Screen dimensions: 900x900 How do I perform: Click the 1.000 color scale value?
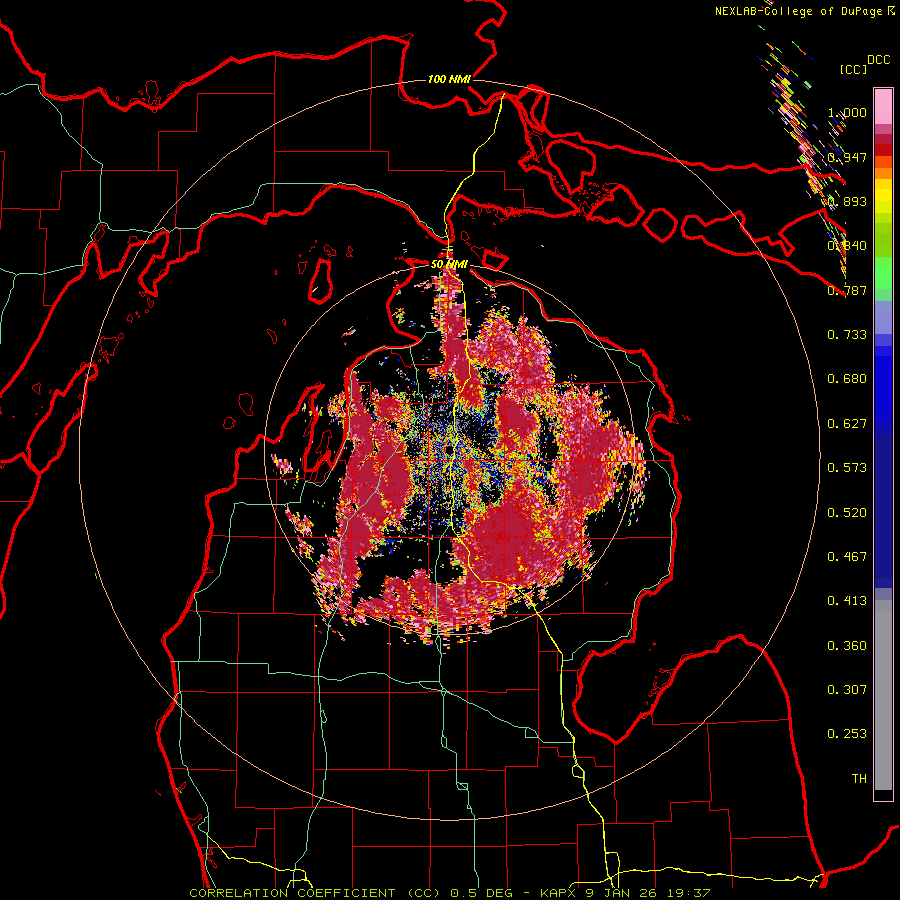(847, 112)
